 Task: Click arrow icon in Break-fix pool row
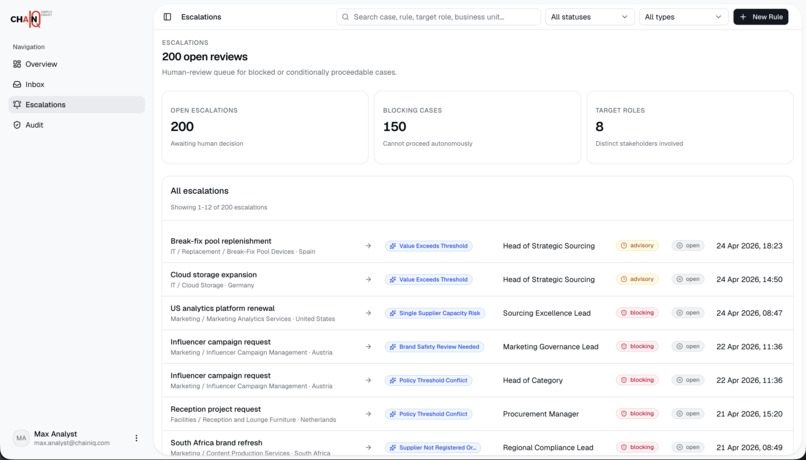coord(368,246)
